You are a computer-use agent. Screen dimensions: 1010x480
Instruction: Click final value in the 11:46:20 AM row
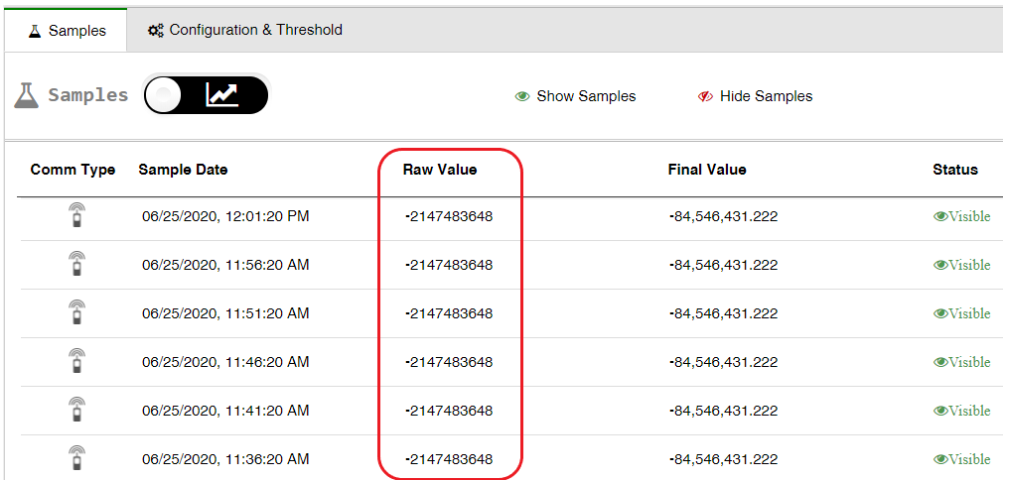(x=723, y=362)
